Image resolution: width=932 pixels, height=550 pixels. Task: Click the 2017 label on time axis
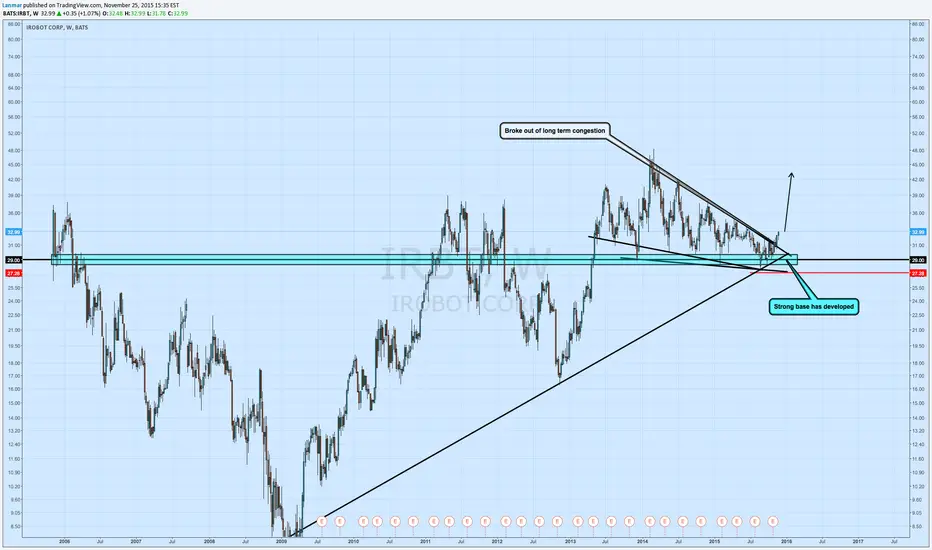coord(858,542)
